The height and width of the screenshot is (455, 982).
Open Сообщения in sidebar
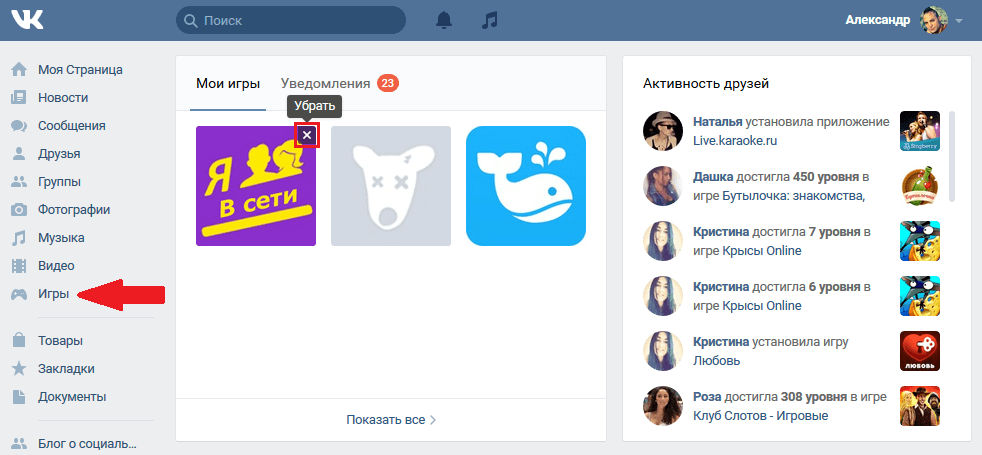point(71,126)
